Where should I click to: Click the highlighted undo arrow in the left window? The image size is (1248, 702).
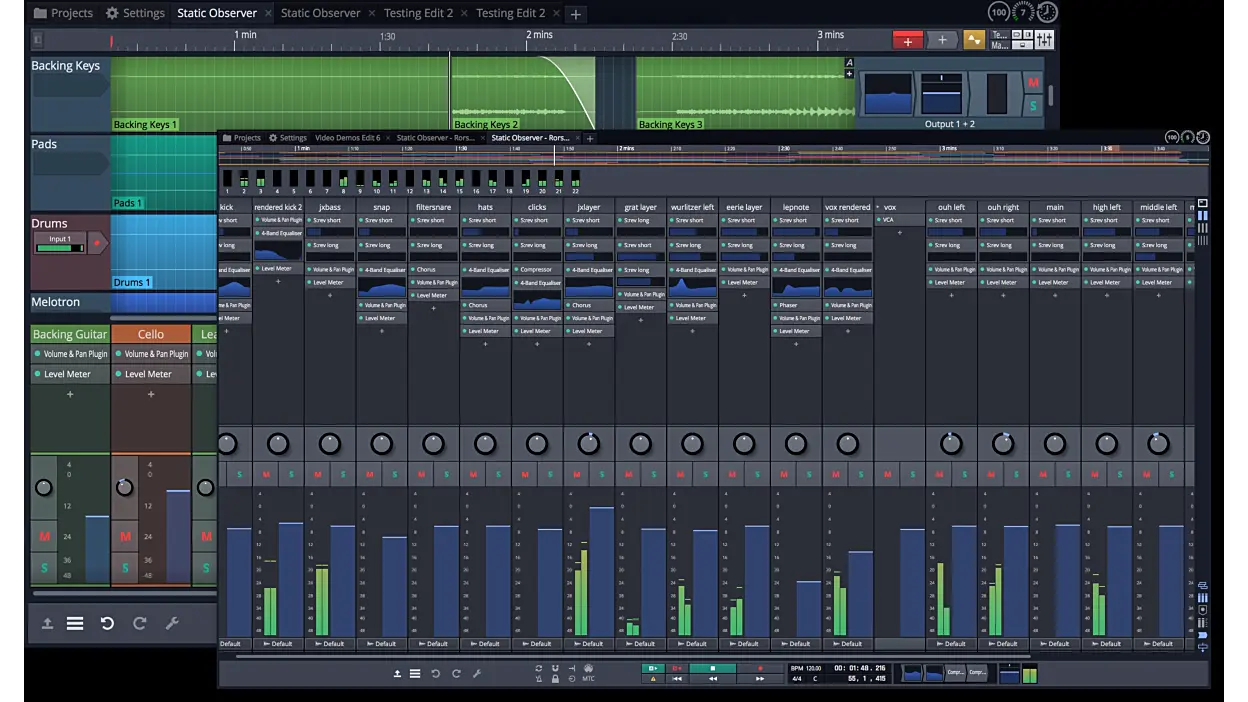click(x=107, y=623)
